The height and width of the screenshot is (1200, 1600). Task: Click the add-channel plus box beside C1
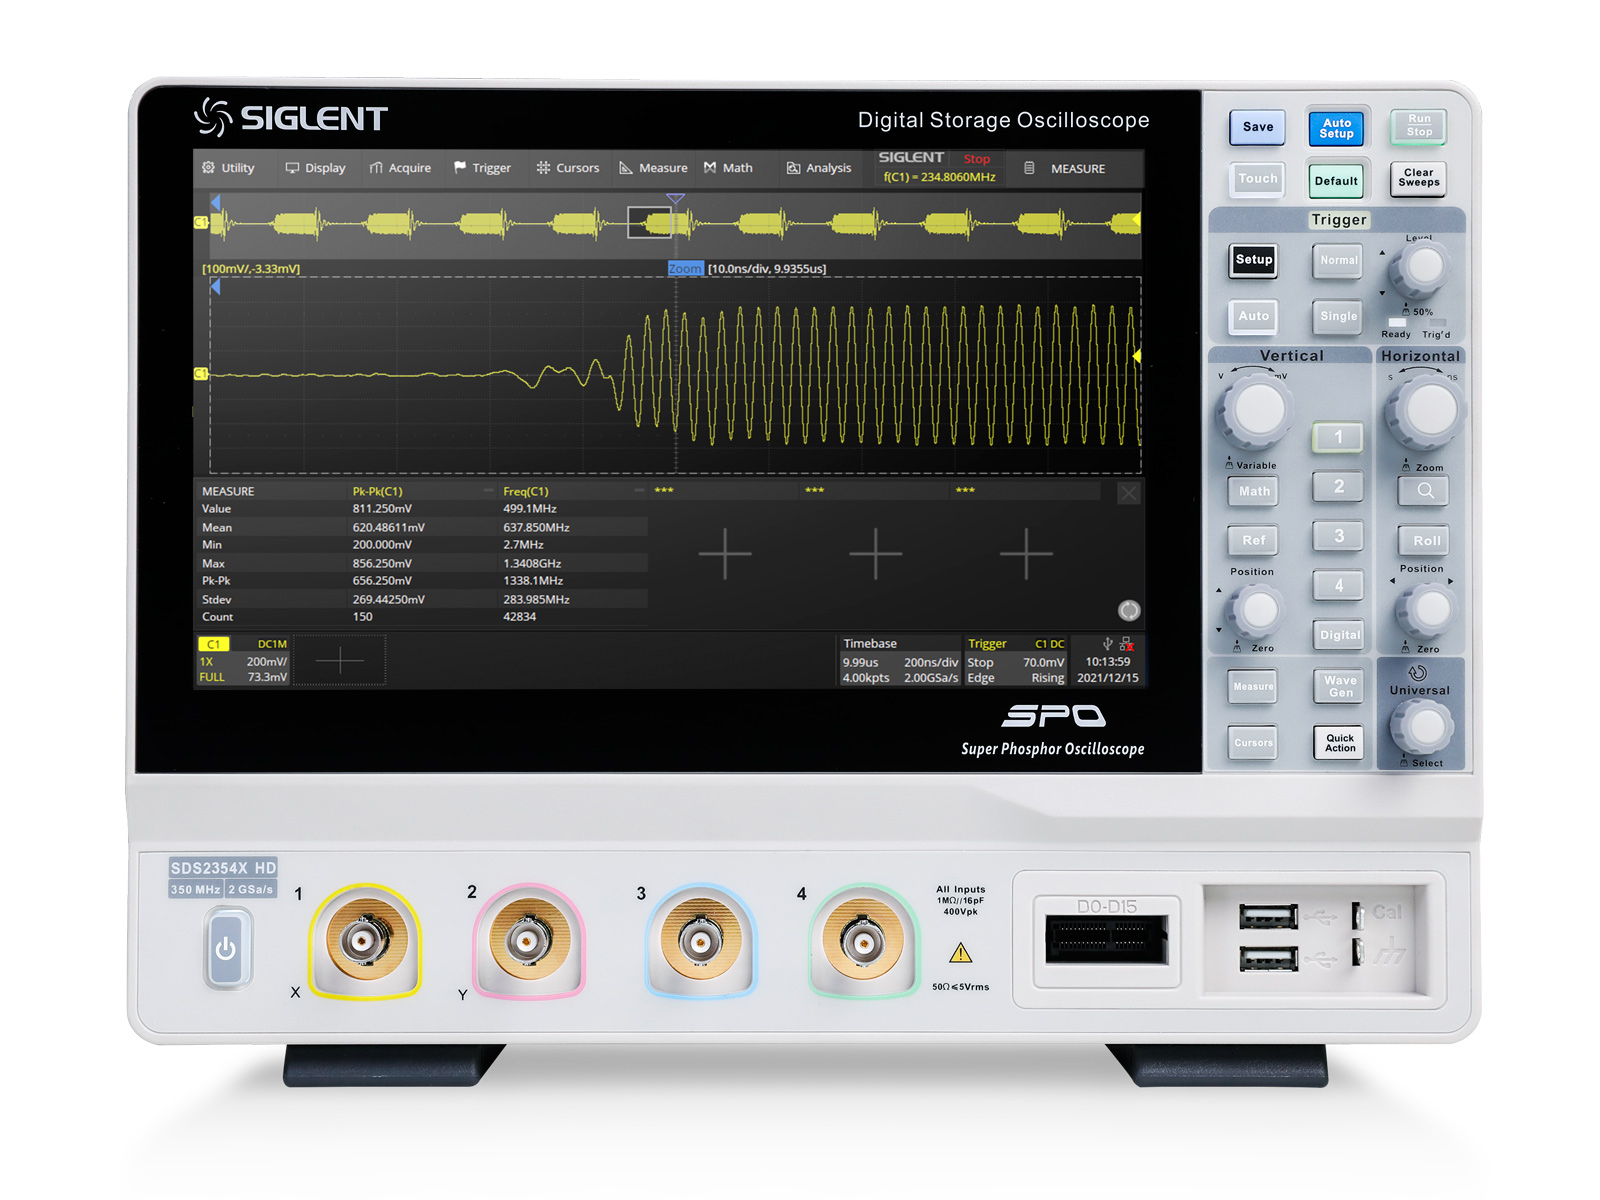click(340, 661)
